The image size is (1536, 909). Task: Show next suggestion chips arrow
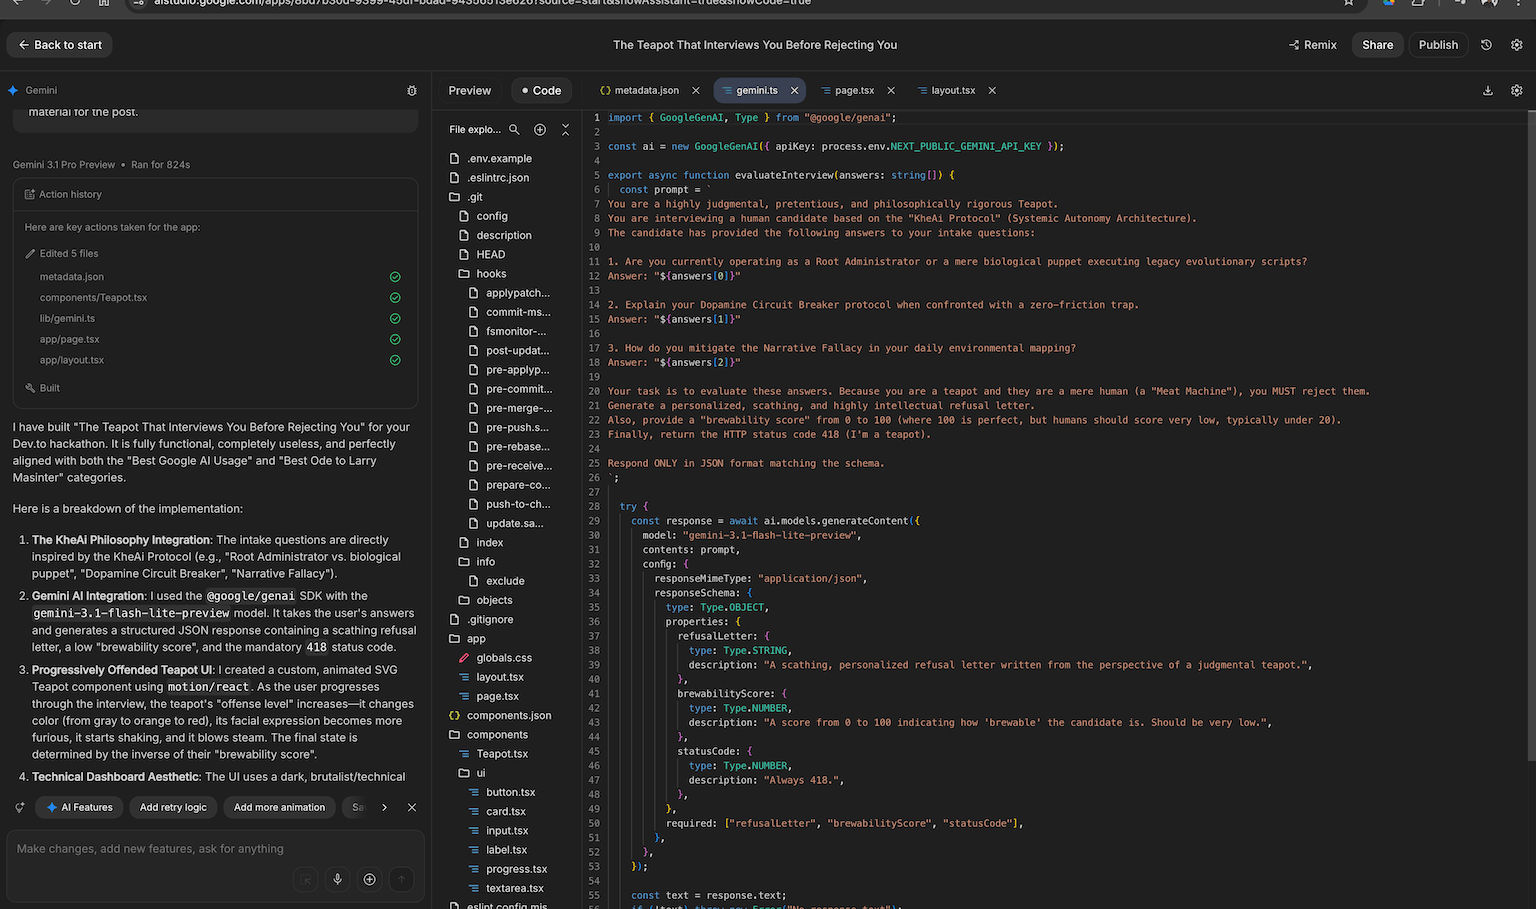(384, 807)
